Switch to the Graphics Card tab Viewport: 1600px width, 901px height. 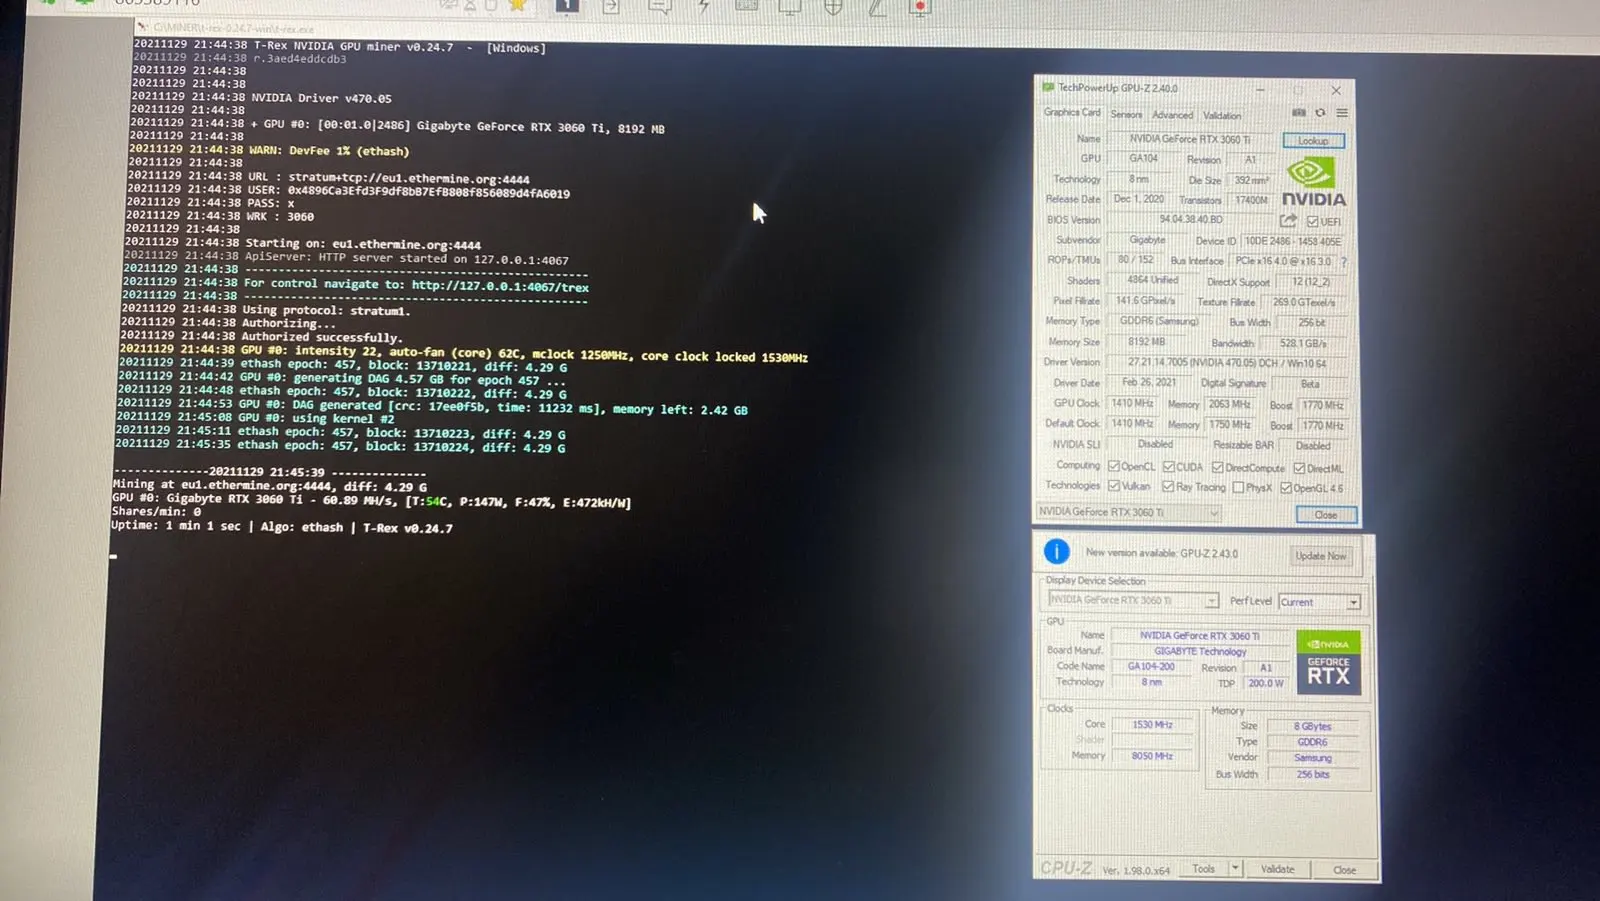click(1072, 112)
